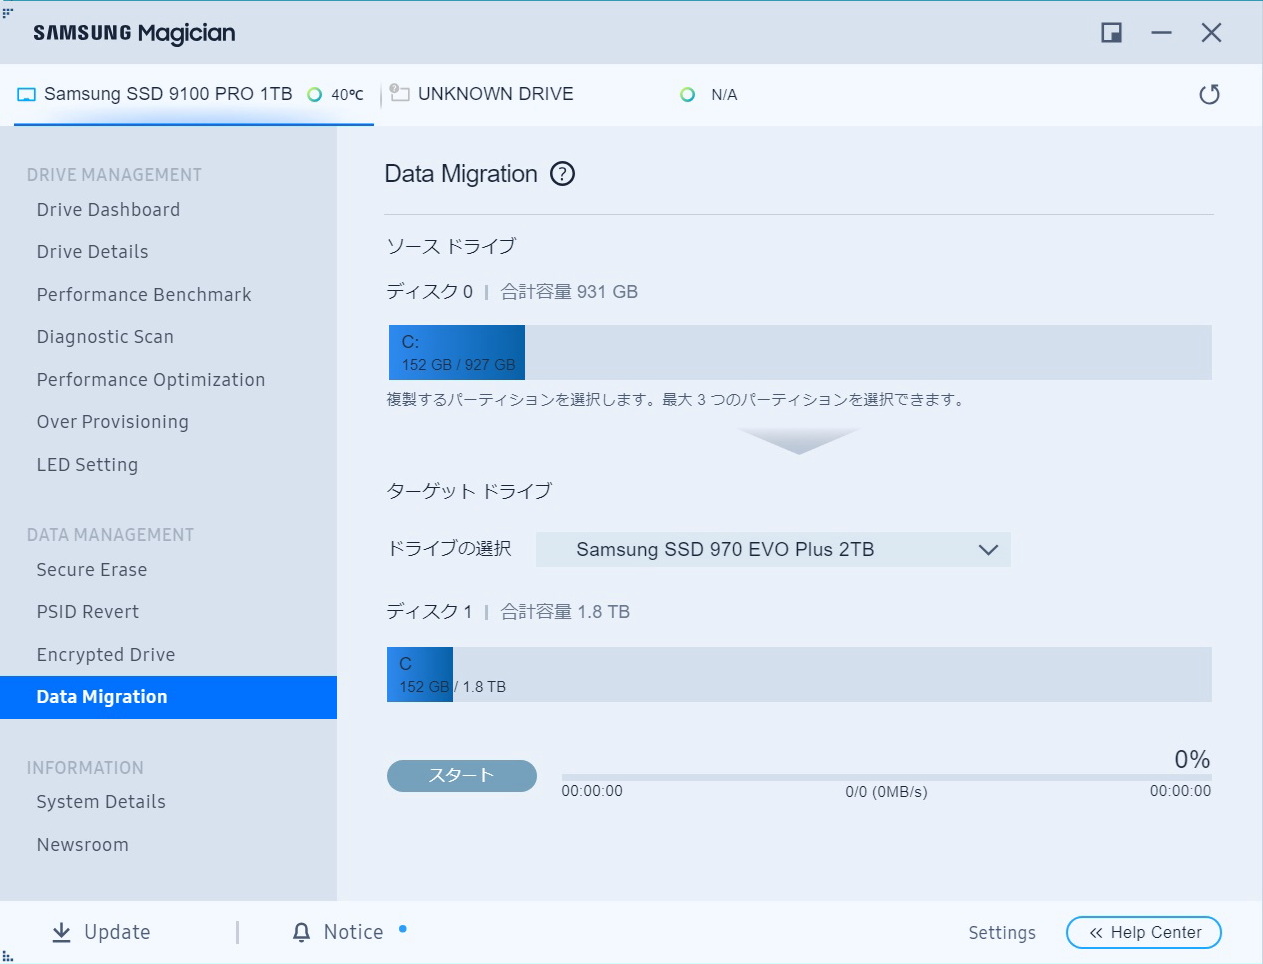Open Newsroom

(x=83, y=845)
